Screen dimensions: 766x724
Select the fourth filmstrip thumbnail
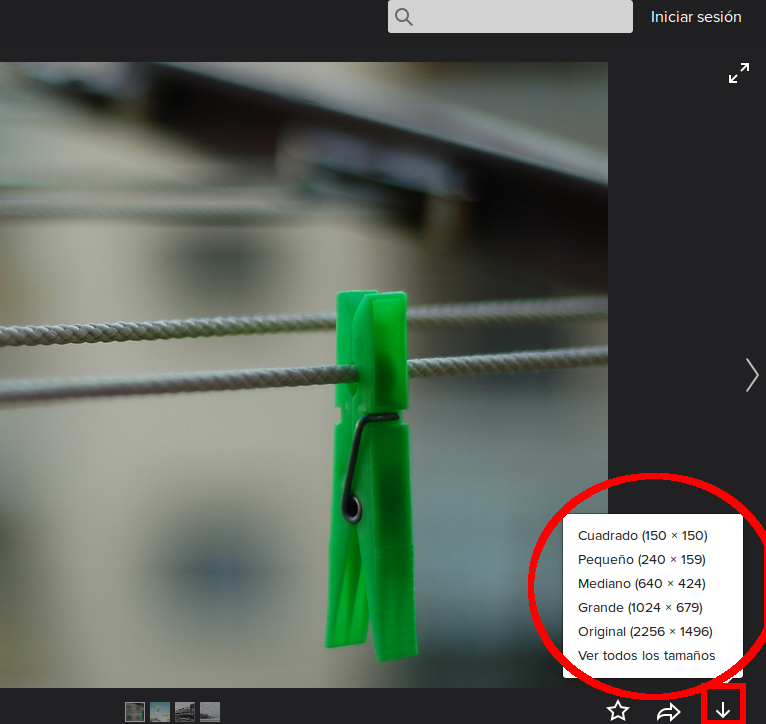(x=210, y=712)
